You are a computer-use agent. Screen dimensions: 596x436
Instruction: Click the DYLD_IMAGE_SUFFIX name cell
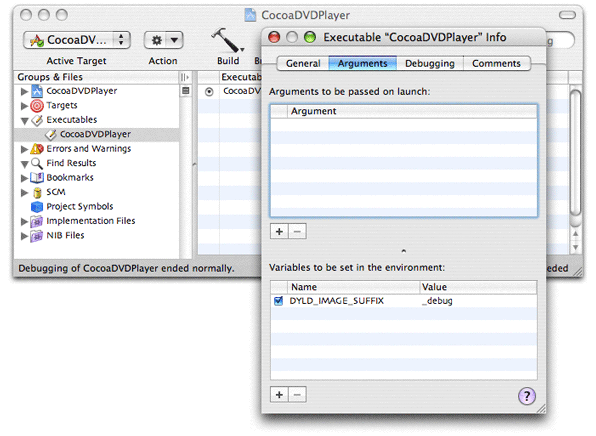point(353,301)
